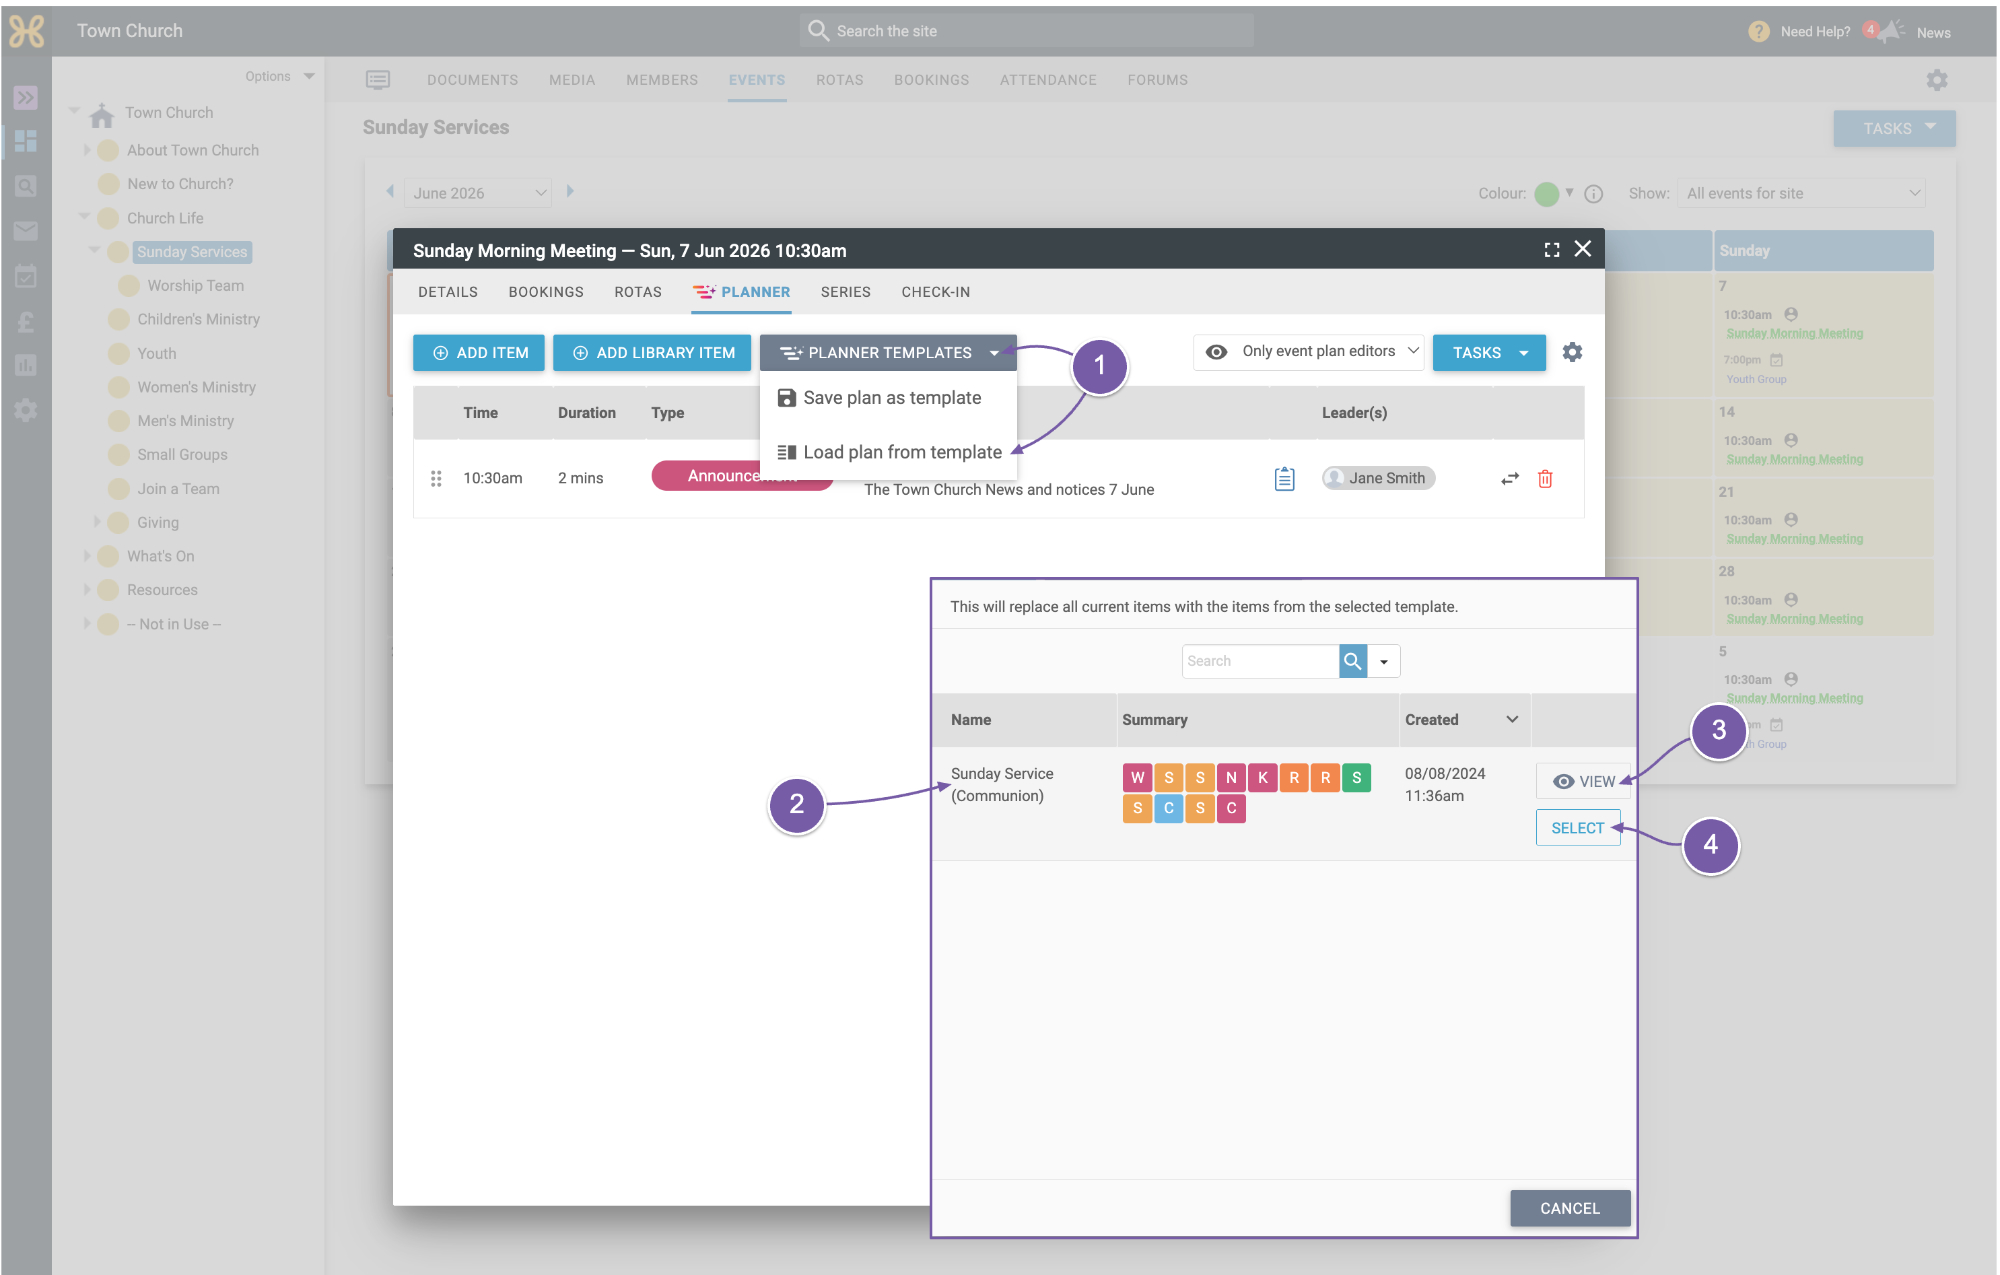Viewport: 2000px width, 1275px height.
Task: Focus the template search field
Action: (1260, 661)
